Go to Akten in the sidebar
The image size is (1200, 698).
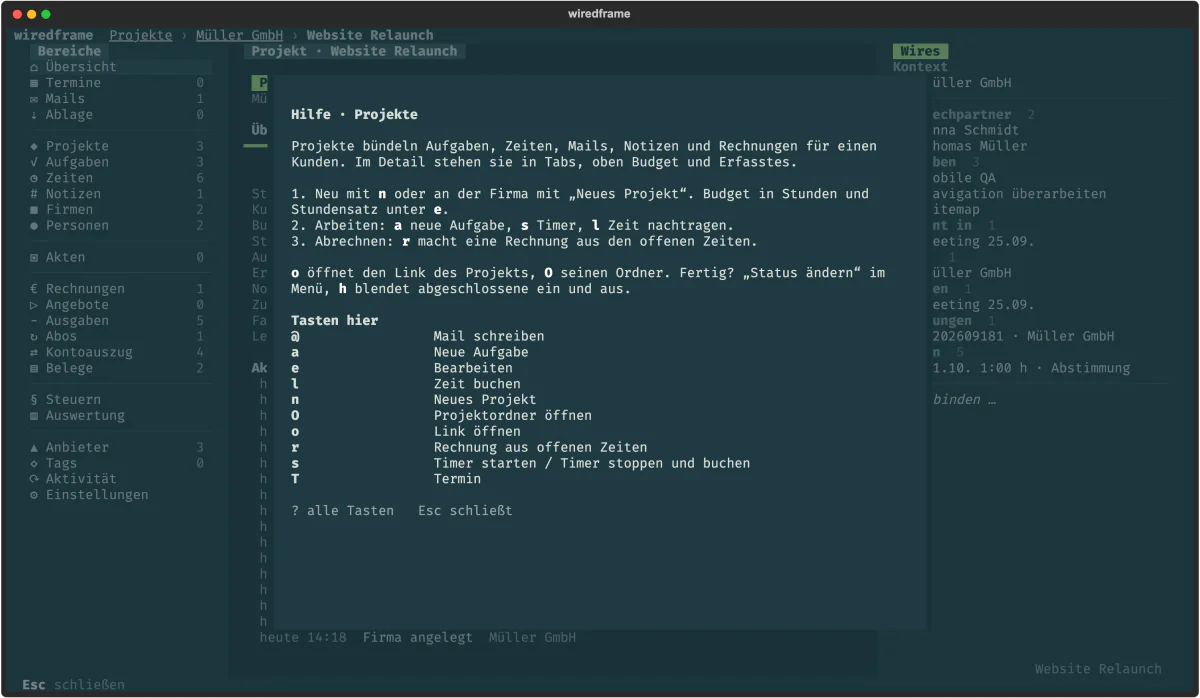(x=117, y=257)
